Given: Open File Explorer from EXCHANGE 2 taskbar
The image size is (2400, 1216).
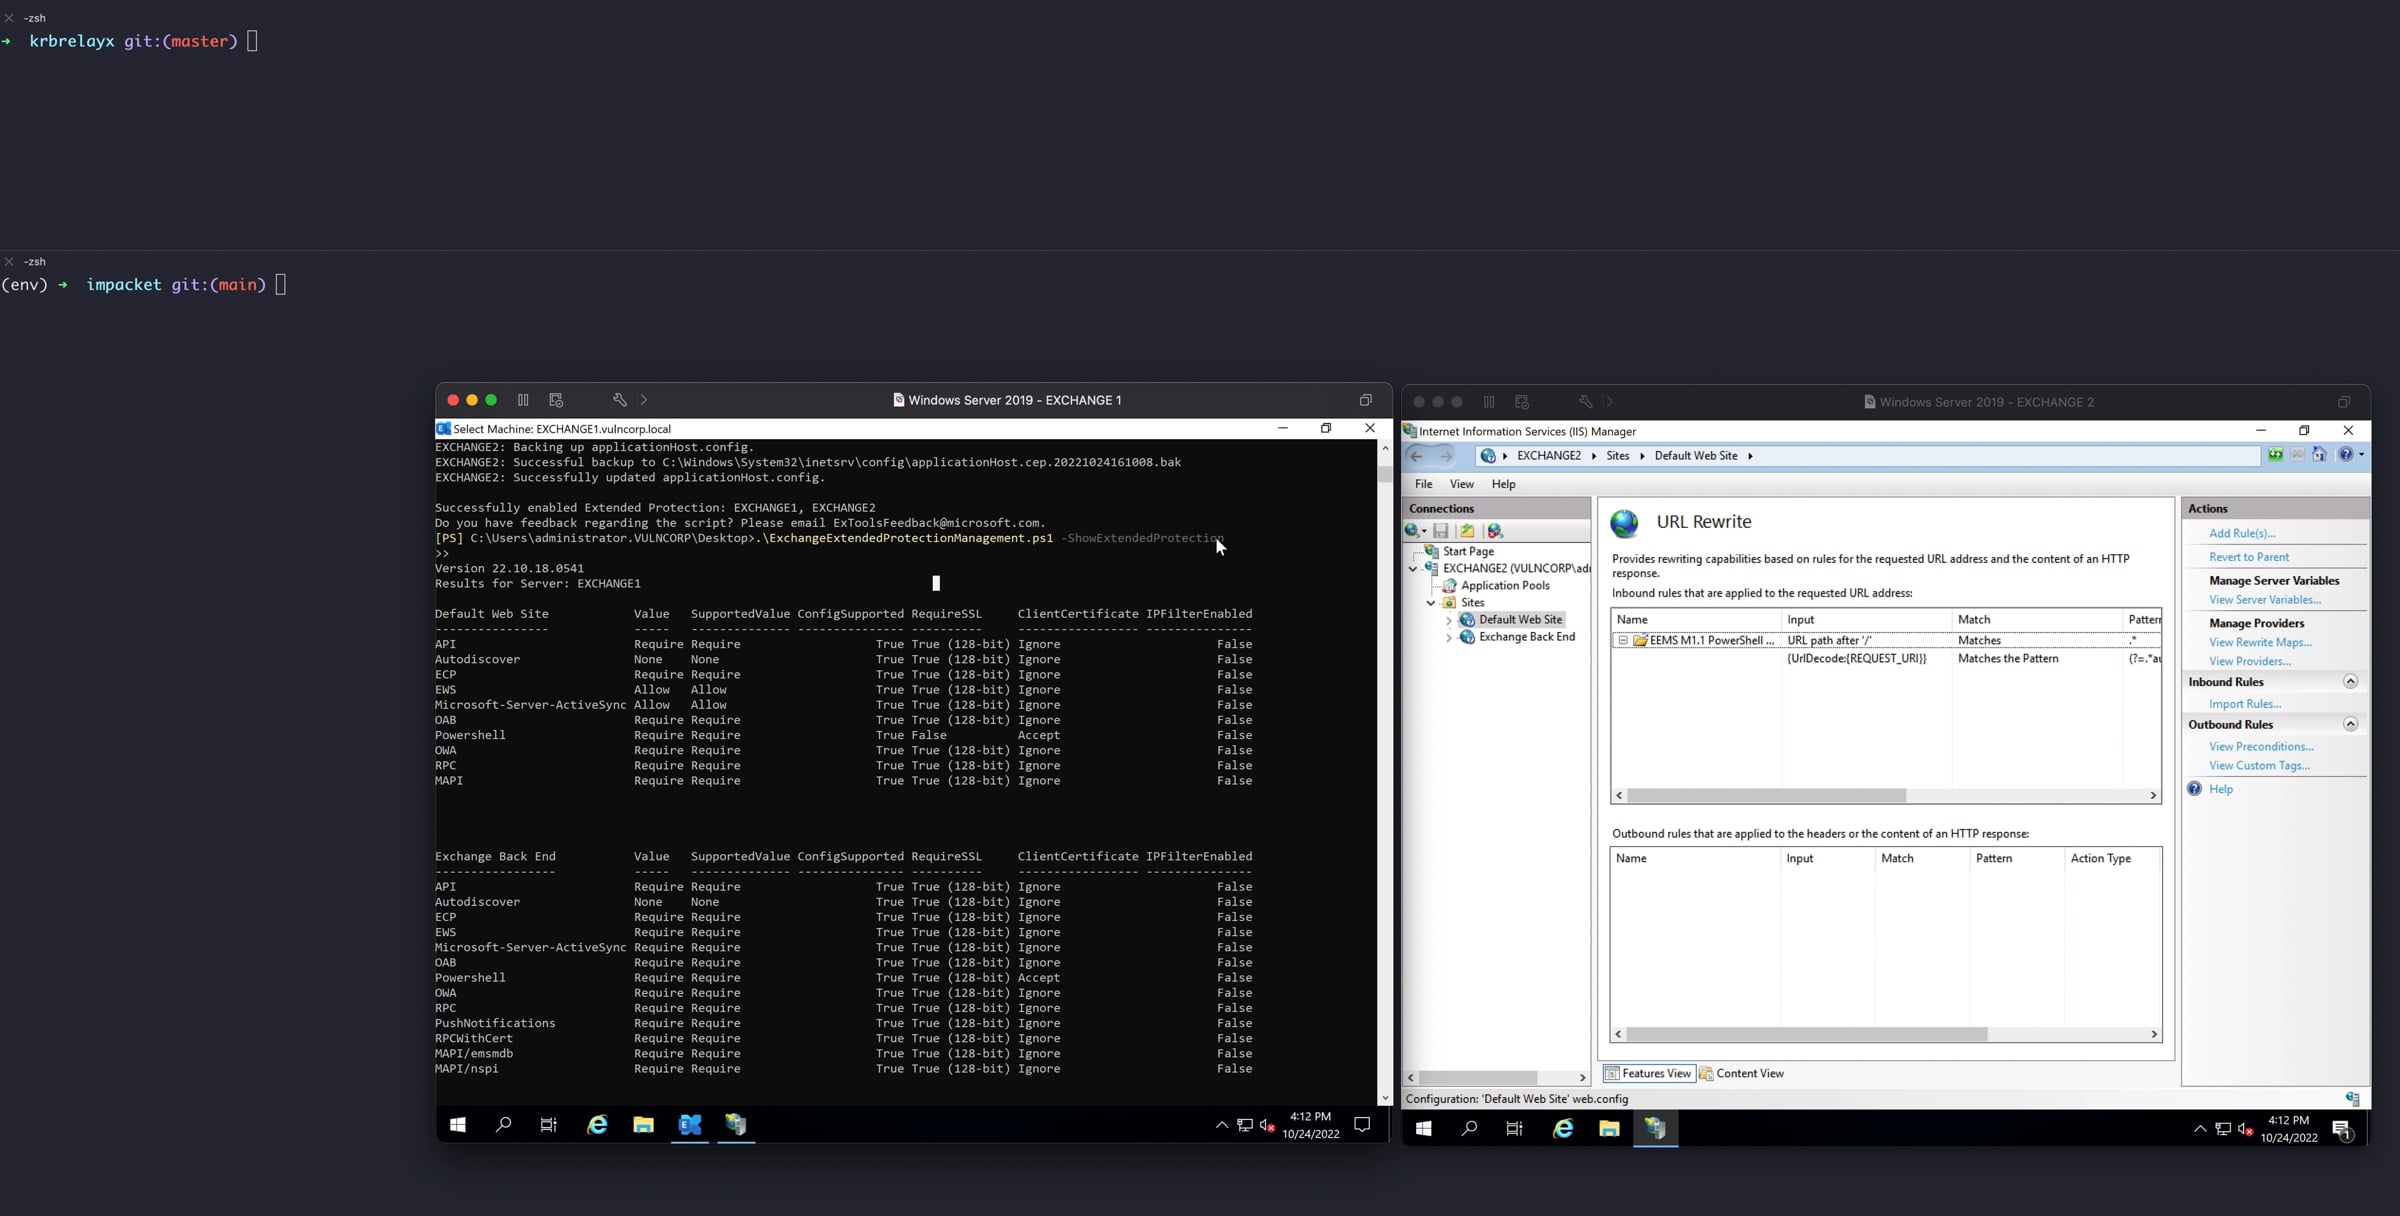Looking at the screenshot, I should point(1609,1129).
